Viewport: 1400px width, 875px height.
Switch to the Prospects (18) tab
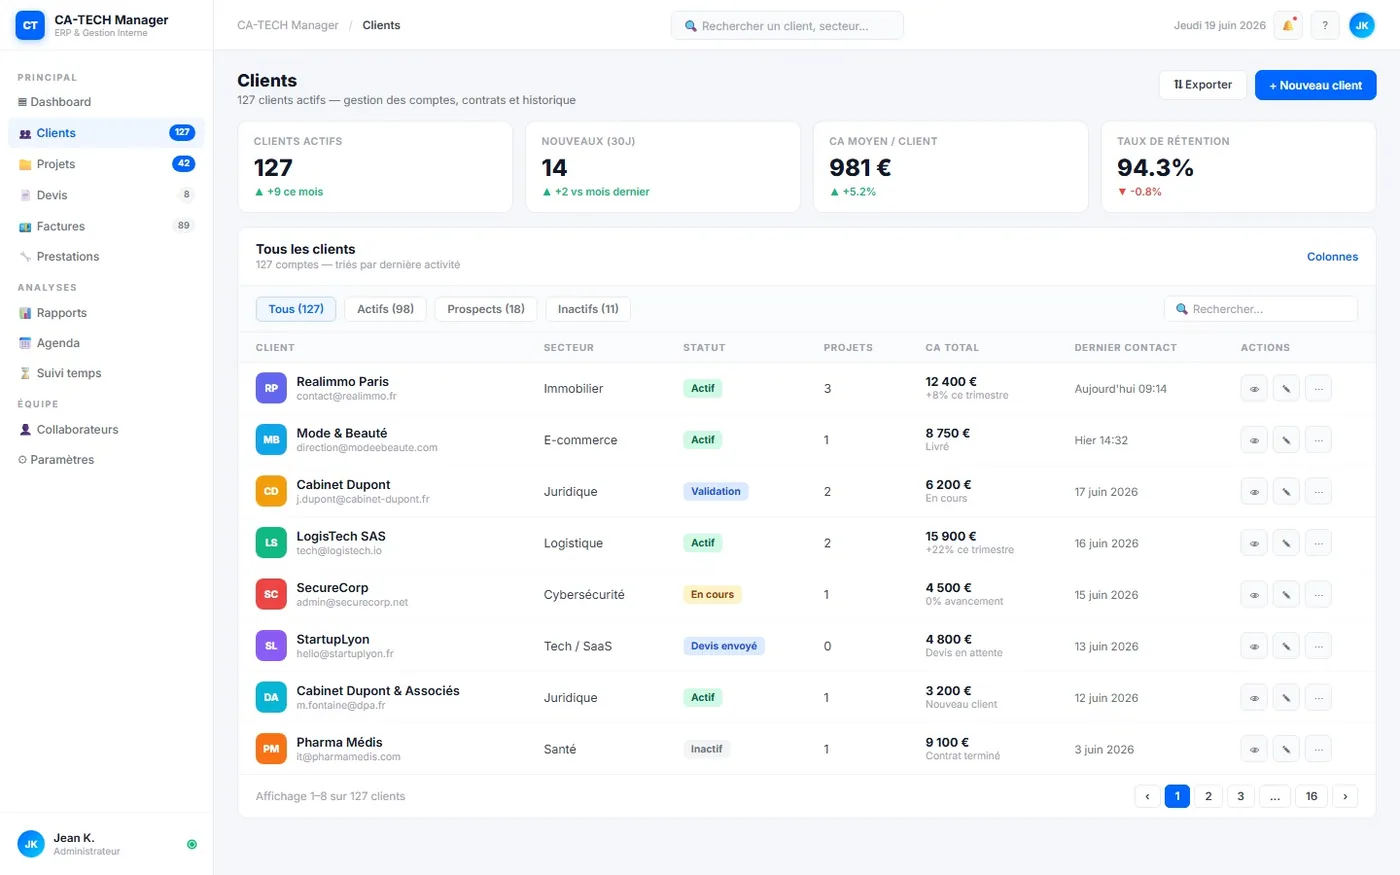(x=486, y=309)
